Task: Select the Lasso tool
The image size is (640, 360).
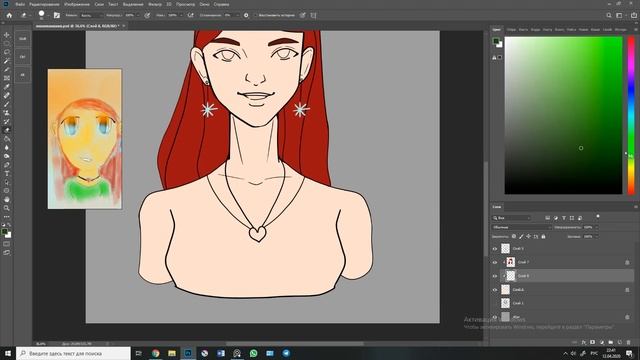Action: 7,52
